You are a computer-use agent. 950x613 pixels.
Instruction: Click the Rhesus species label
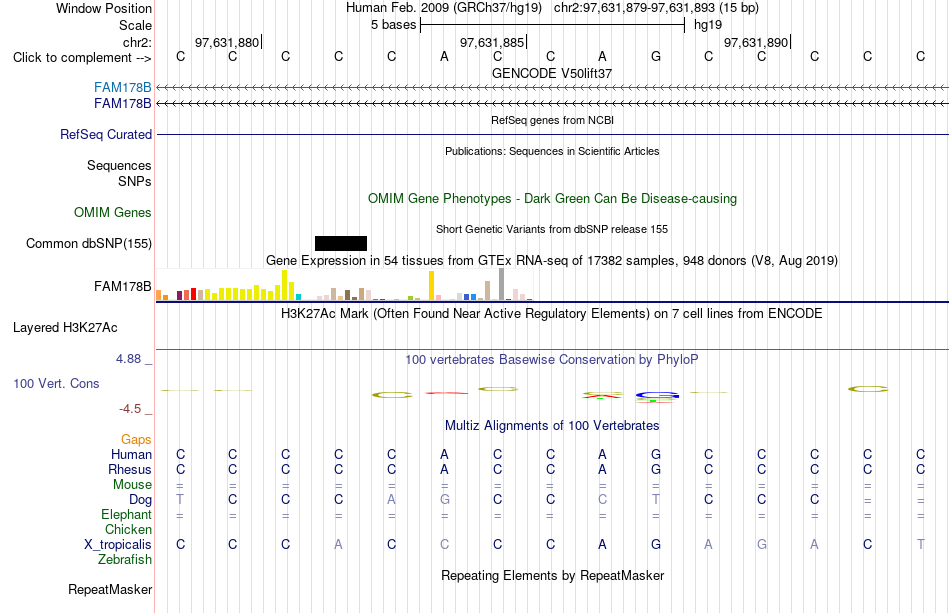pos(130,469)
